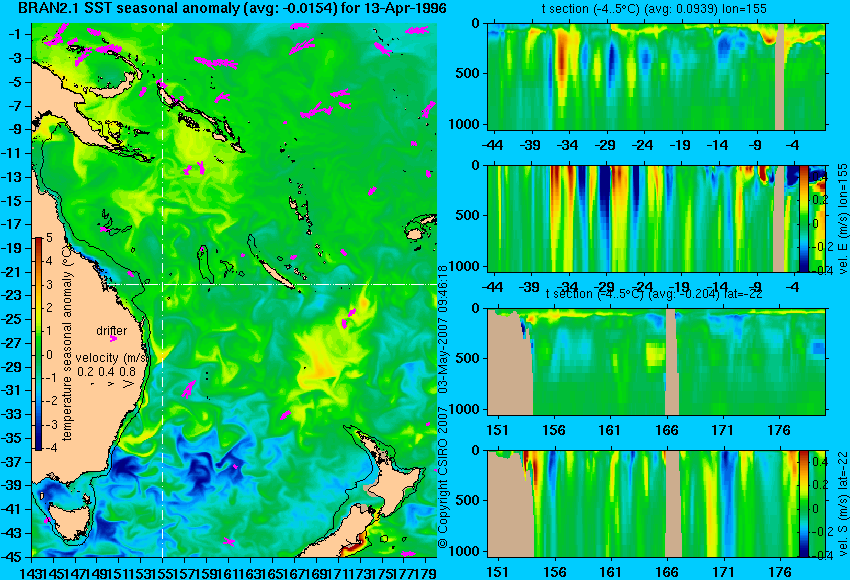The image size is (850, 580).
Task: Select the title 't section' ending lon=155
Action: pyautogui.click(x=653, y=9)
